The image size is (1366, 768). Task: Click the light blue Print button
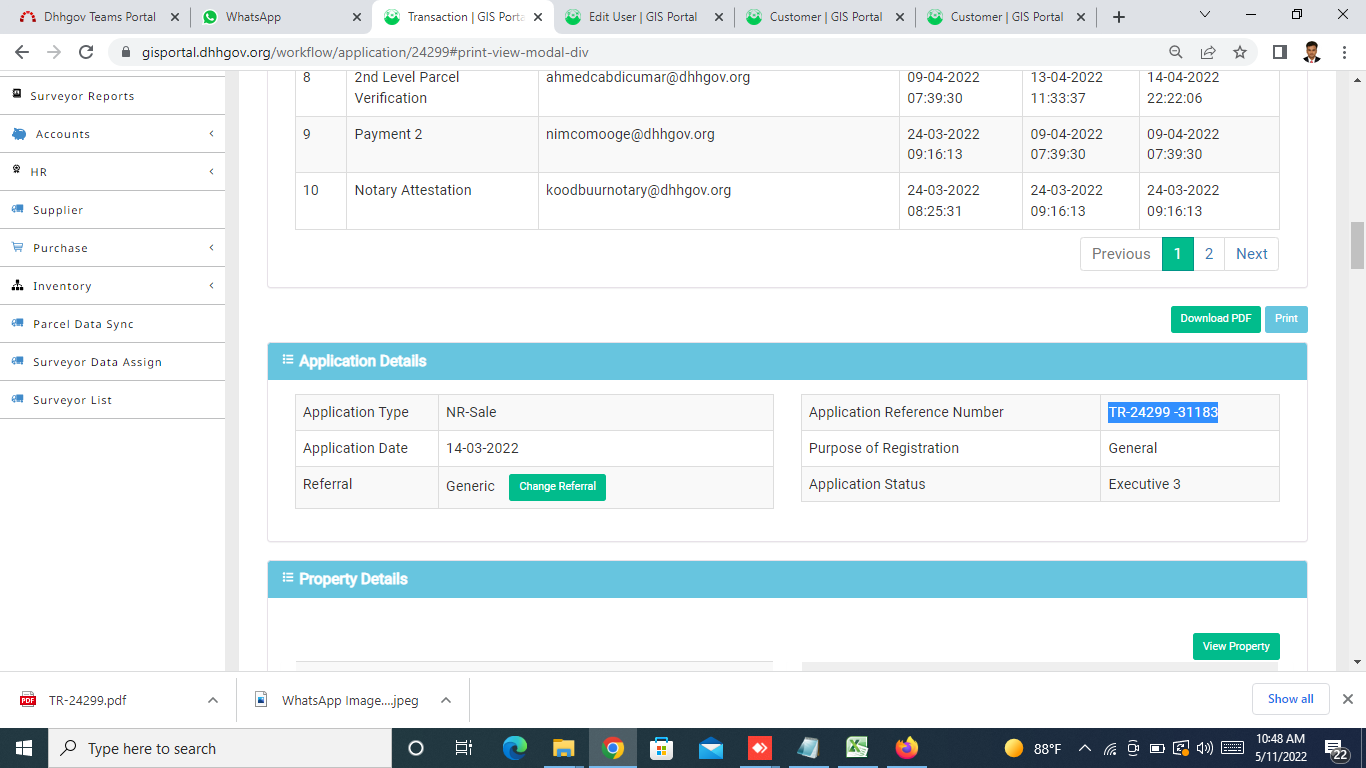pyautogui.click(x=1286, y=319)
